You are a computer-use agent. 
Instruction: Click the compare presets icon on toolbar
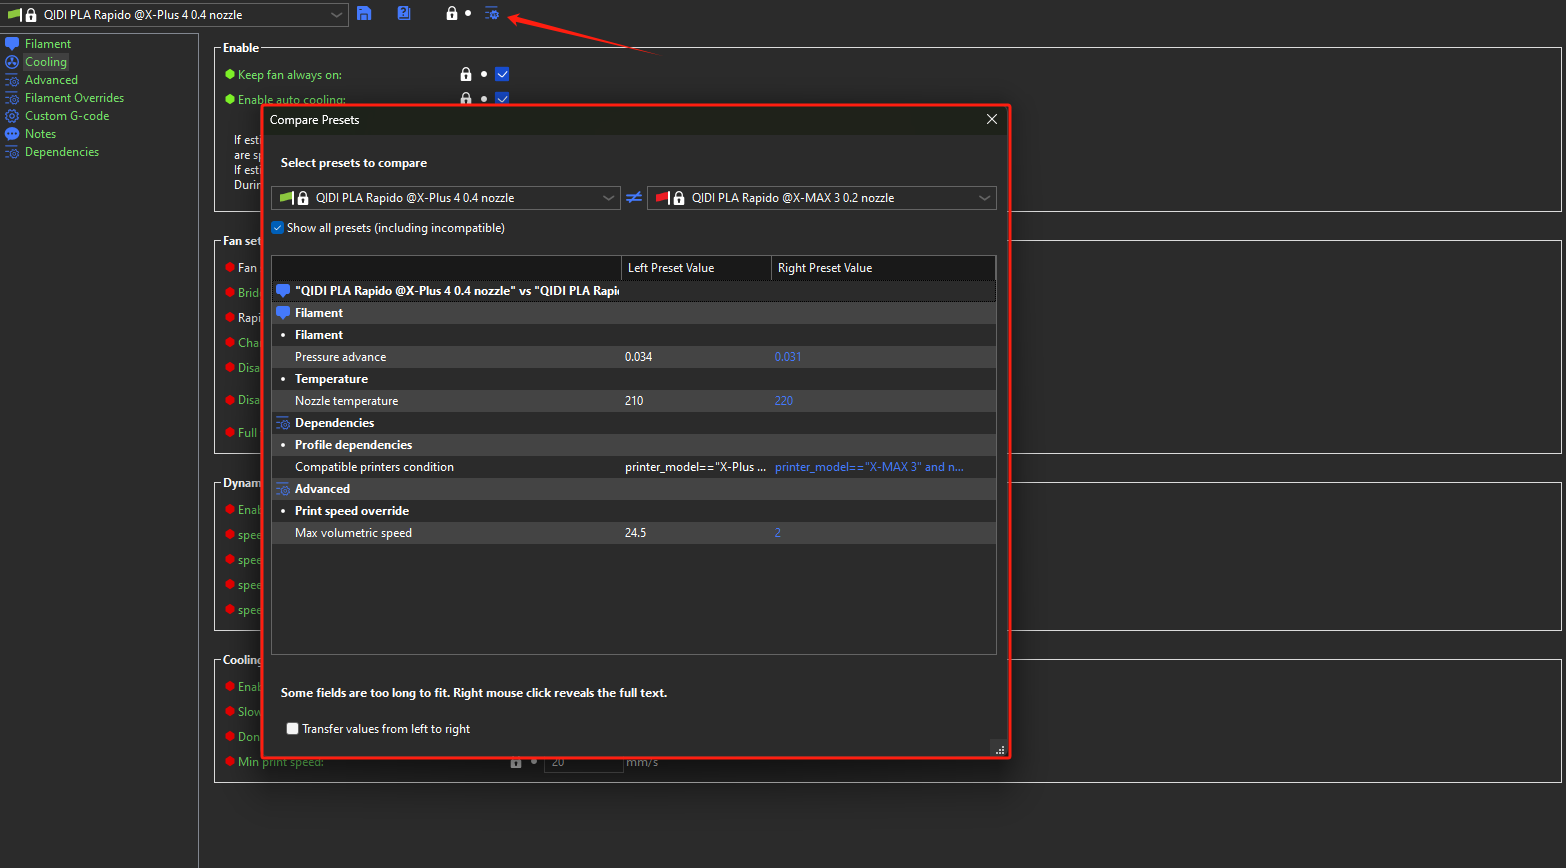(x=491, y=13)
